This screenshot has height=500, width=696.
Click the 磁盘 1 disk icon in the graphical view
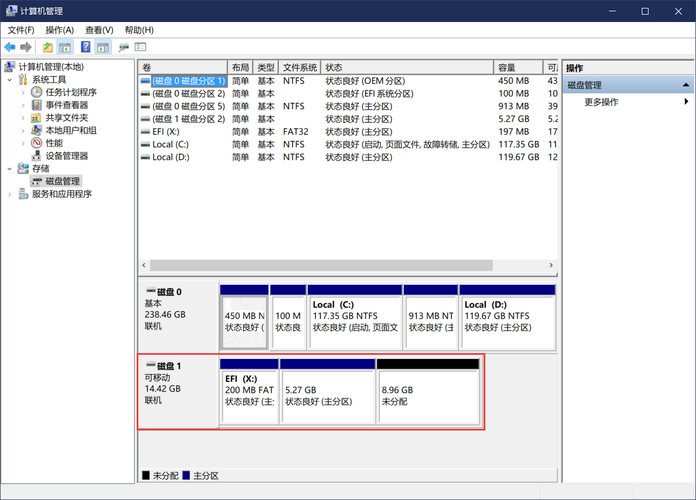click(x=151, y=365)
